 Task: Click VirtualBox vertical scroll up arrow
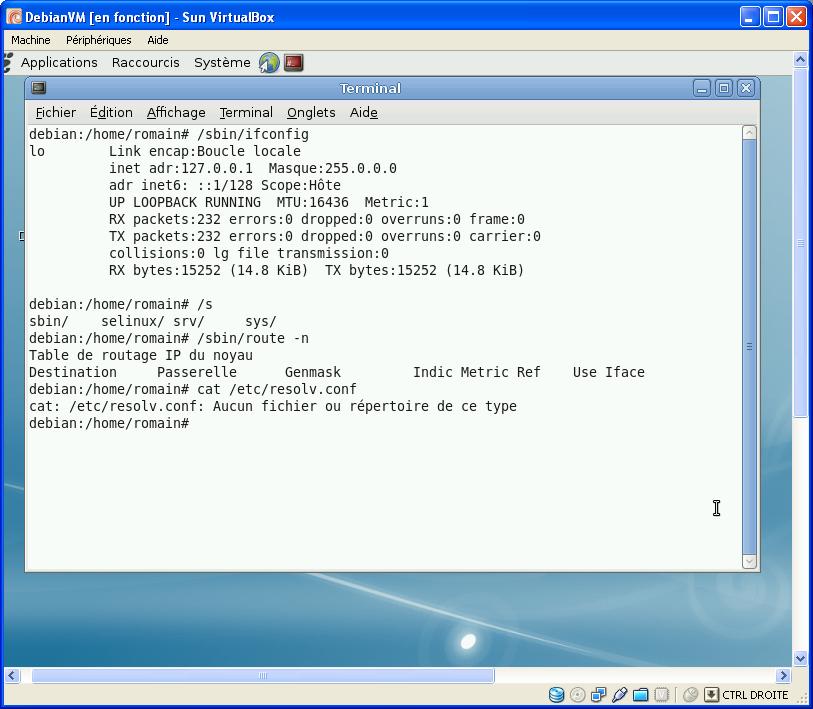(x=800, y=61)
